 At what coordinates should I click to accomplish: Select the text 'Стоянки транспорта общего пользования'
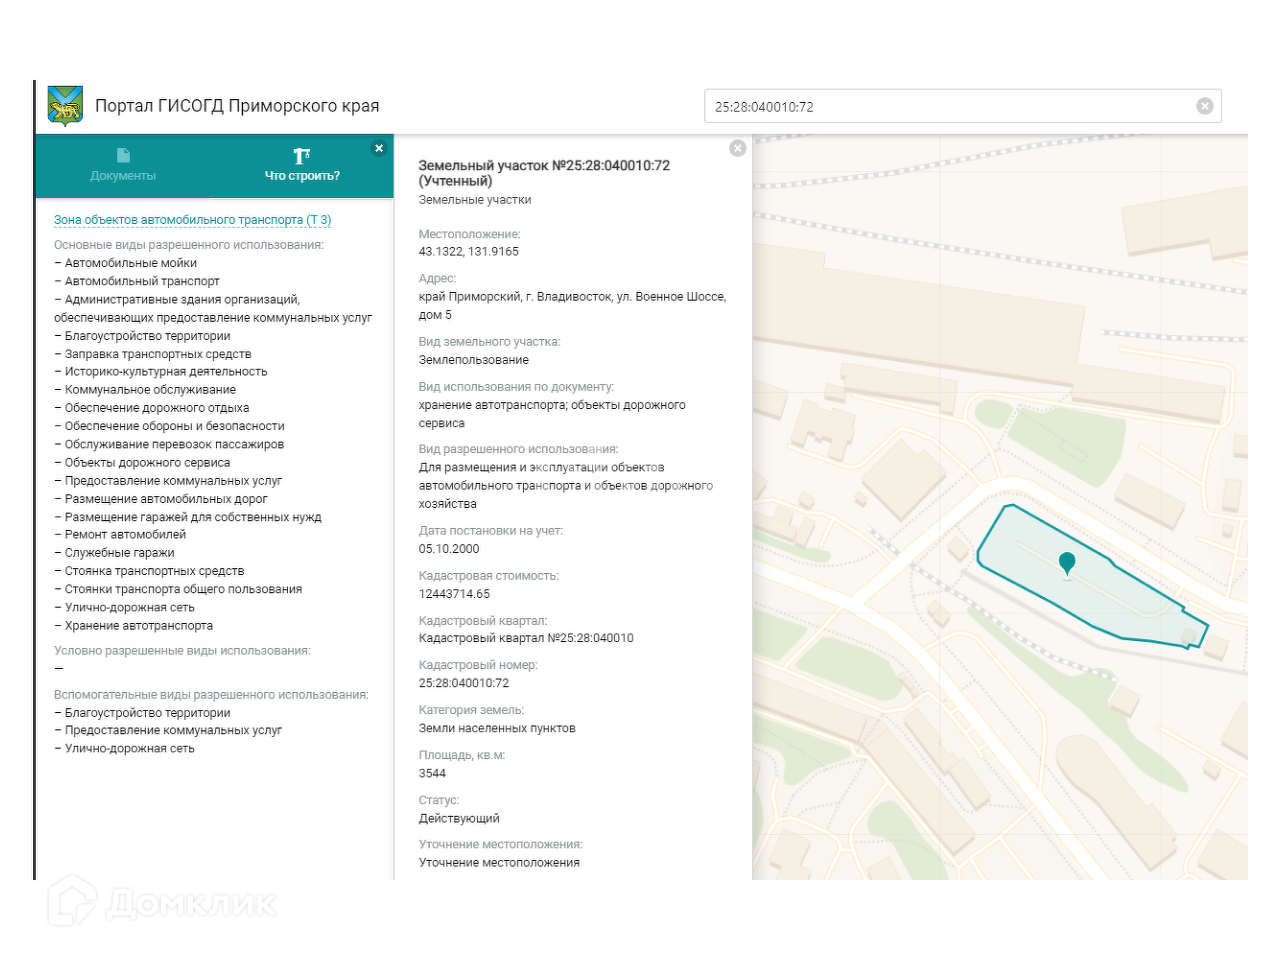(183, 589)
